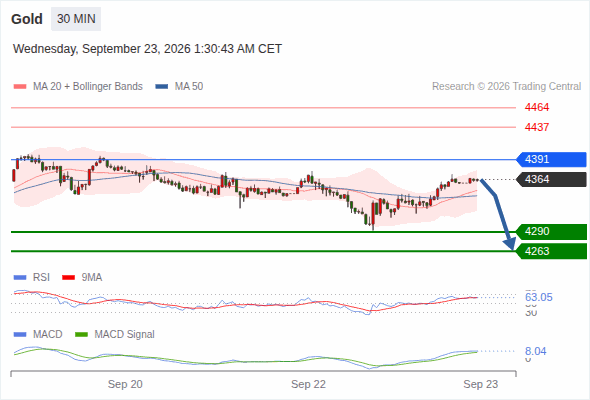The image size is (590, 400).
Task: Click the 4263 green support tag
Action: coord(551,251)
